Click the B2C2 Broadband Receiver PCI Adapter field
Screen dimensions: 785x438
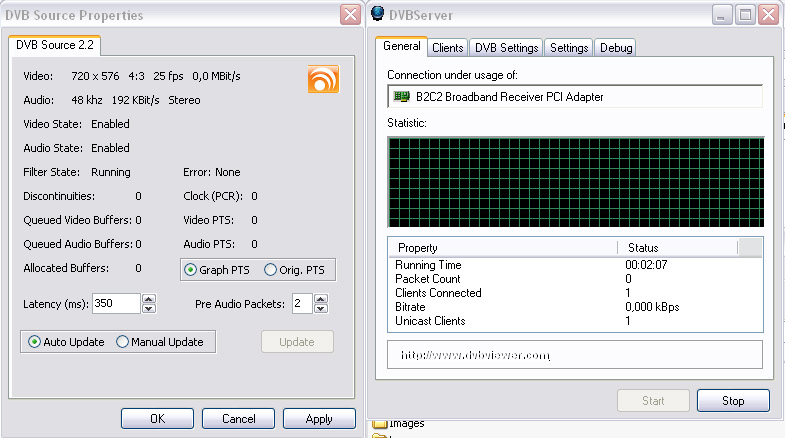point(575,96)
